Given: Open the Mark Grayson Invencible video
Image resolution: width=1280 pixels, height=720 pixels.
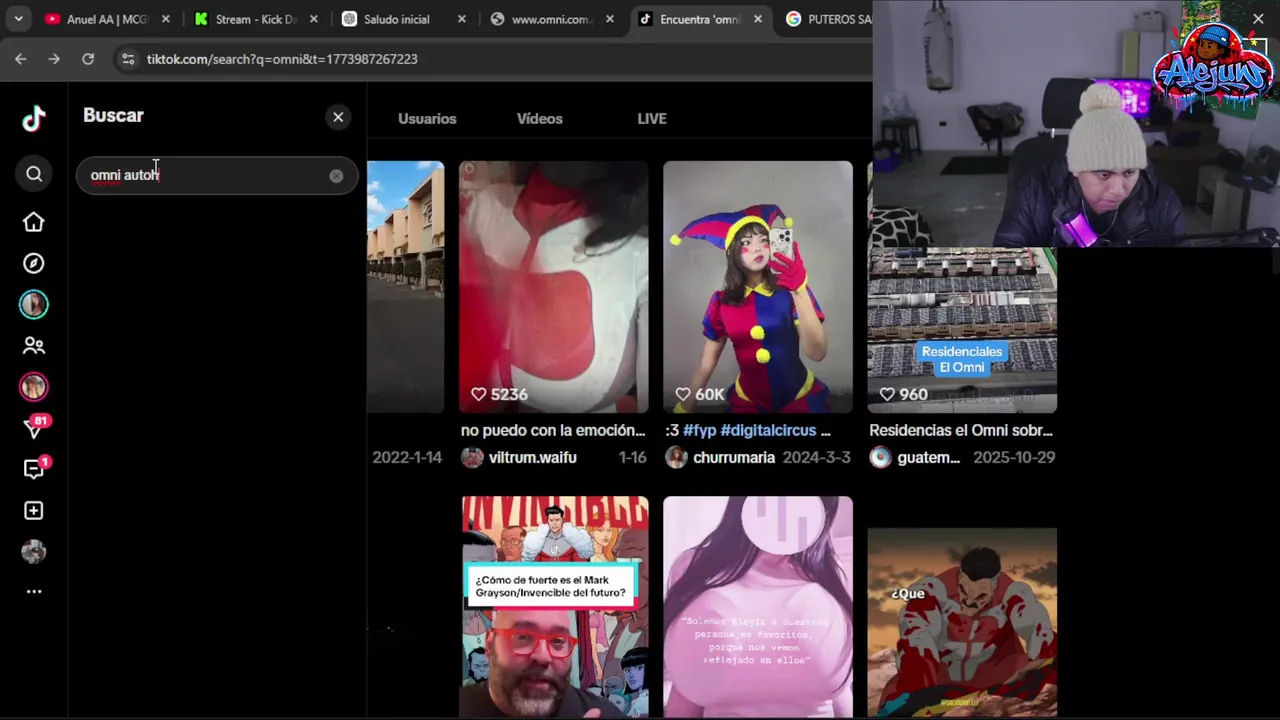Looking at the screenshot, I should tap(555, 607).
